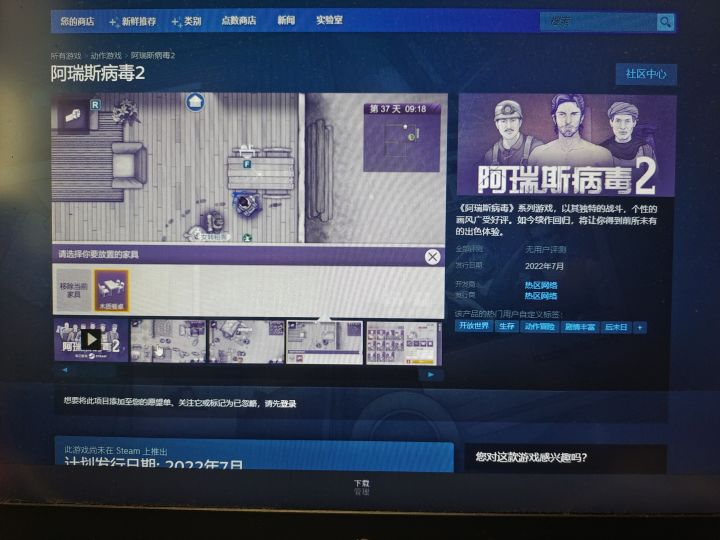Image resolution: width=720 pixels, height=540 pixels.
Task: Select the 生存 tag
Action: tap(506, 326)
